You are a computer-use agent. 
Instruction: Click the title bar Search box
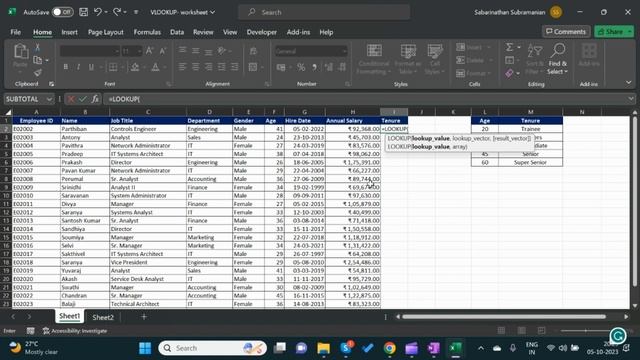[x=324, y=12]
